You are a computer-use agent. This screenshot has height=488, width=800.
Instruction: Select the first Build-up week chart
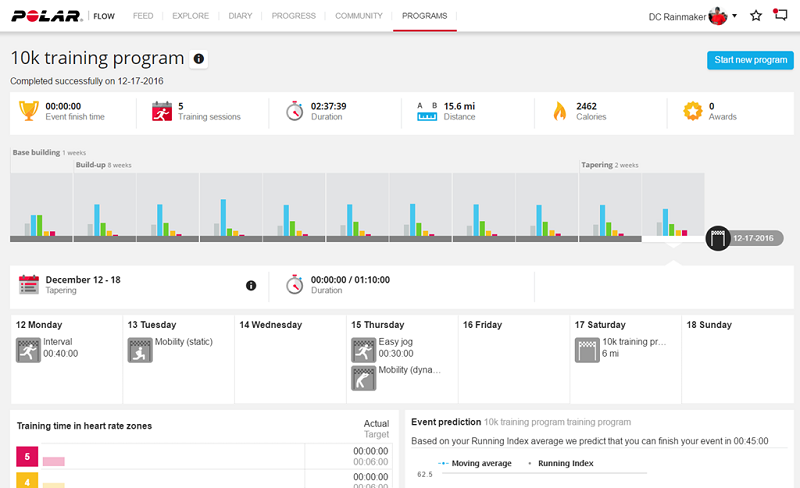point(105,207)
